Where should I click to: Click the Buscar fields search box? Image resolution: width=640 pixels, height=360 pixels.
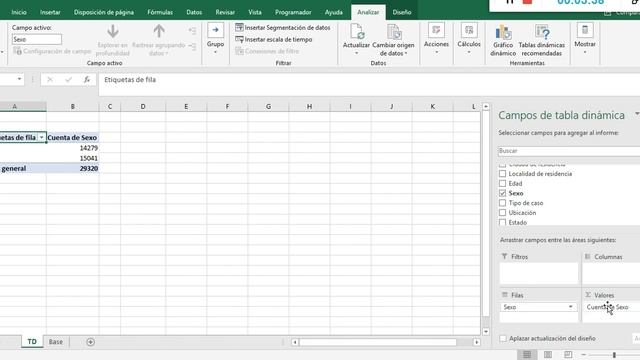point(569,151)
